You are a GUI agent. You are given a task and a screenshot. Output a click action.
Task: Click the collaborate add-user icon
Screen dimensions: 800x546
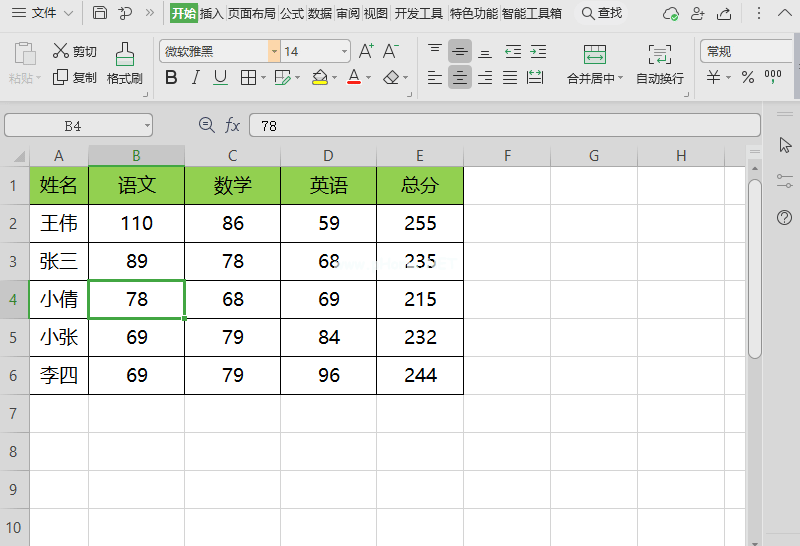tap(697, 13)
